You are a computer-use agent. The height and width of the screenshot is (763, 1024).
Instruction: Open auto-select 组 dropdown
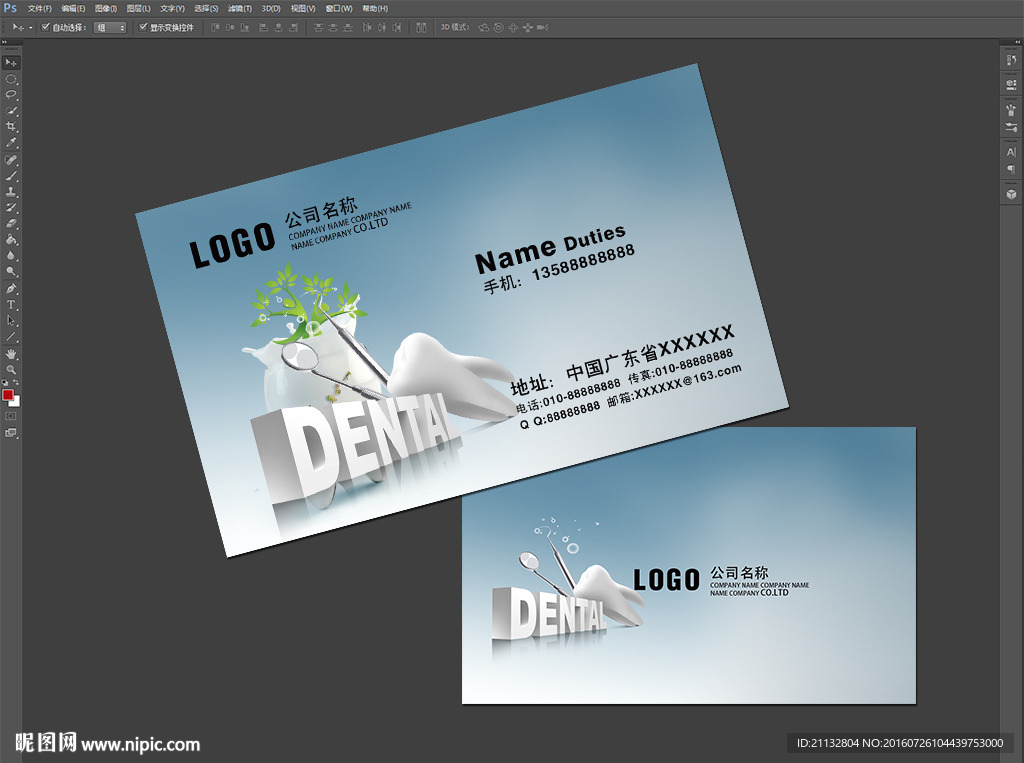click(110, 27)
